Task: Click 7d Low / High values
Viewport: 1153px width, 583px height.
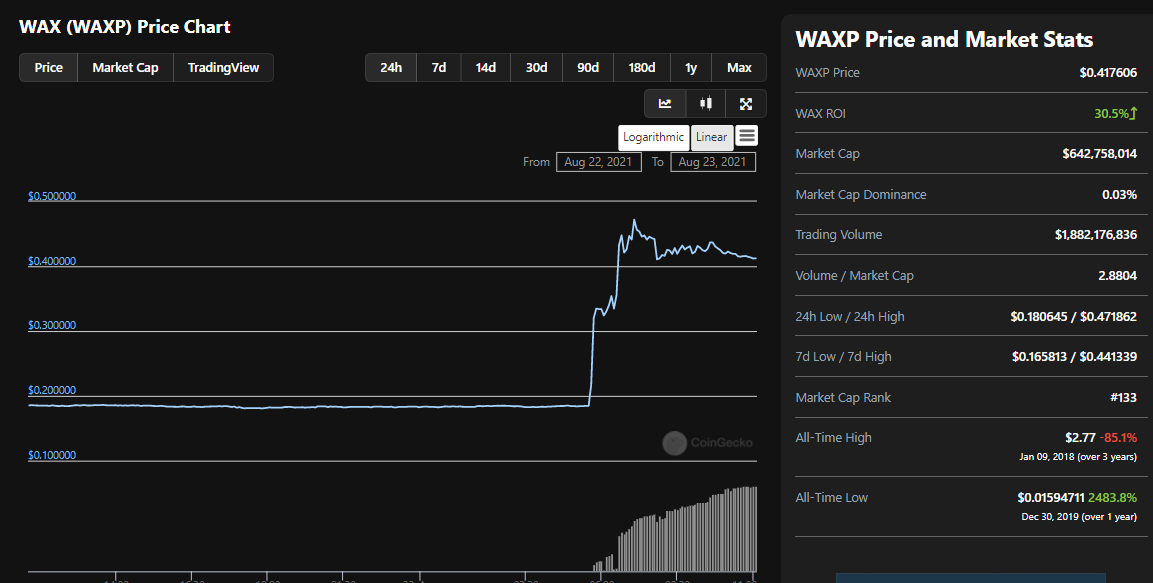Action: 1074,357
